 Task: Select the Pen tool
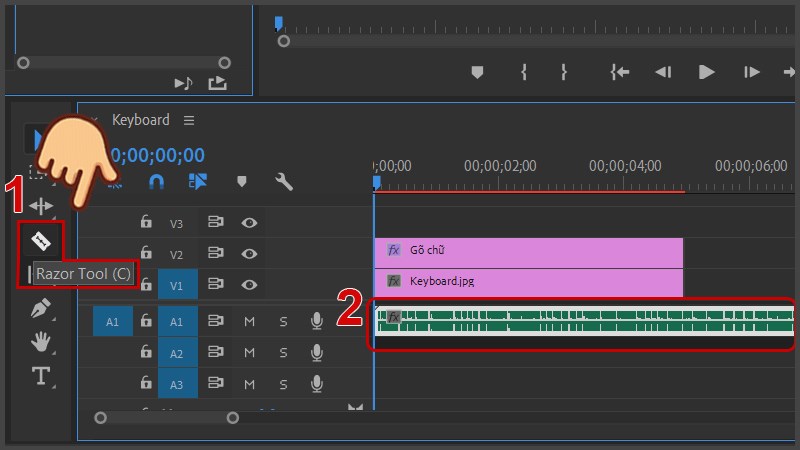click(x=41, y=309)
